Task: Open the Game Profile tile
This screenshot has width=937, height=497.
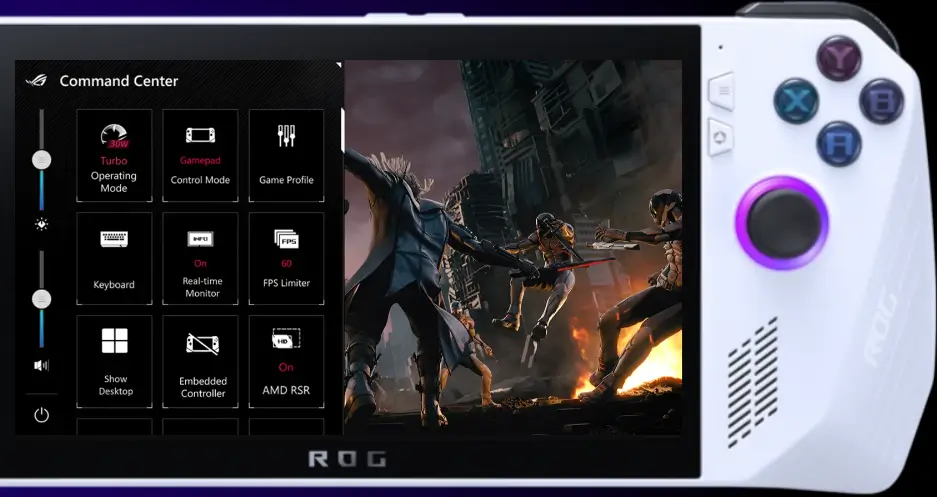Action: pos(286,155)
